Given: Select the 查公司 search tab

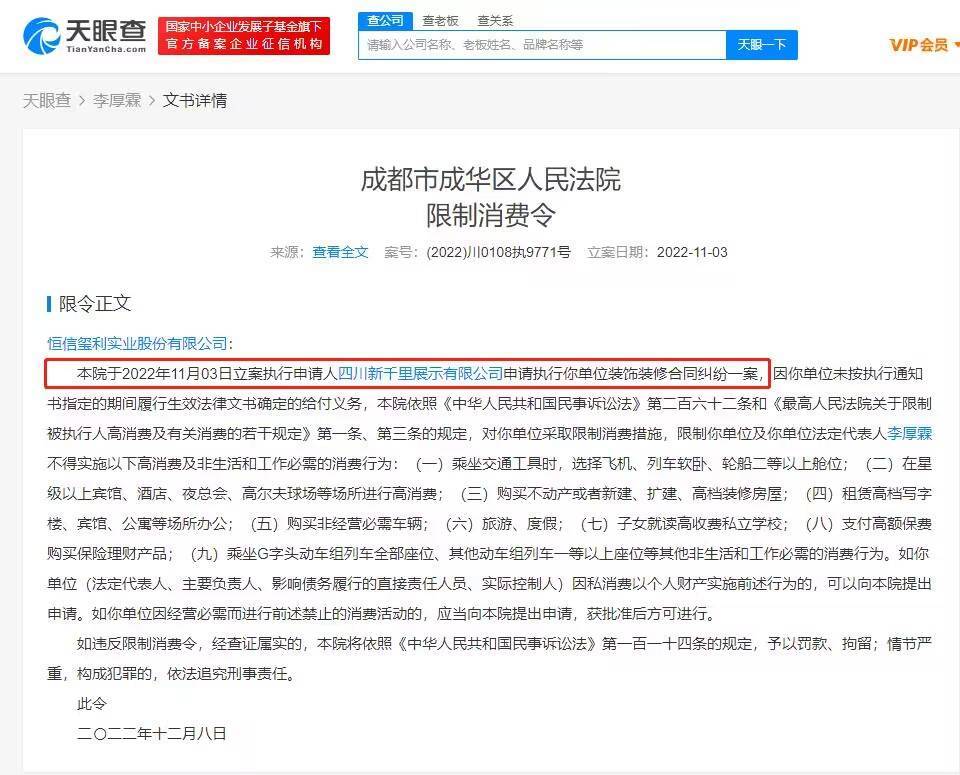Looking at the screenshot, I should [x=385, y=20].
